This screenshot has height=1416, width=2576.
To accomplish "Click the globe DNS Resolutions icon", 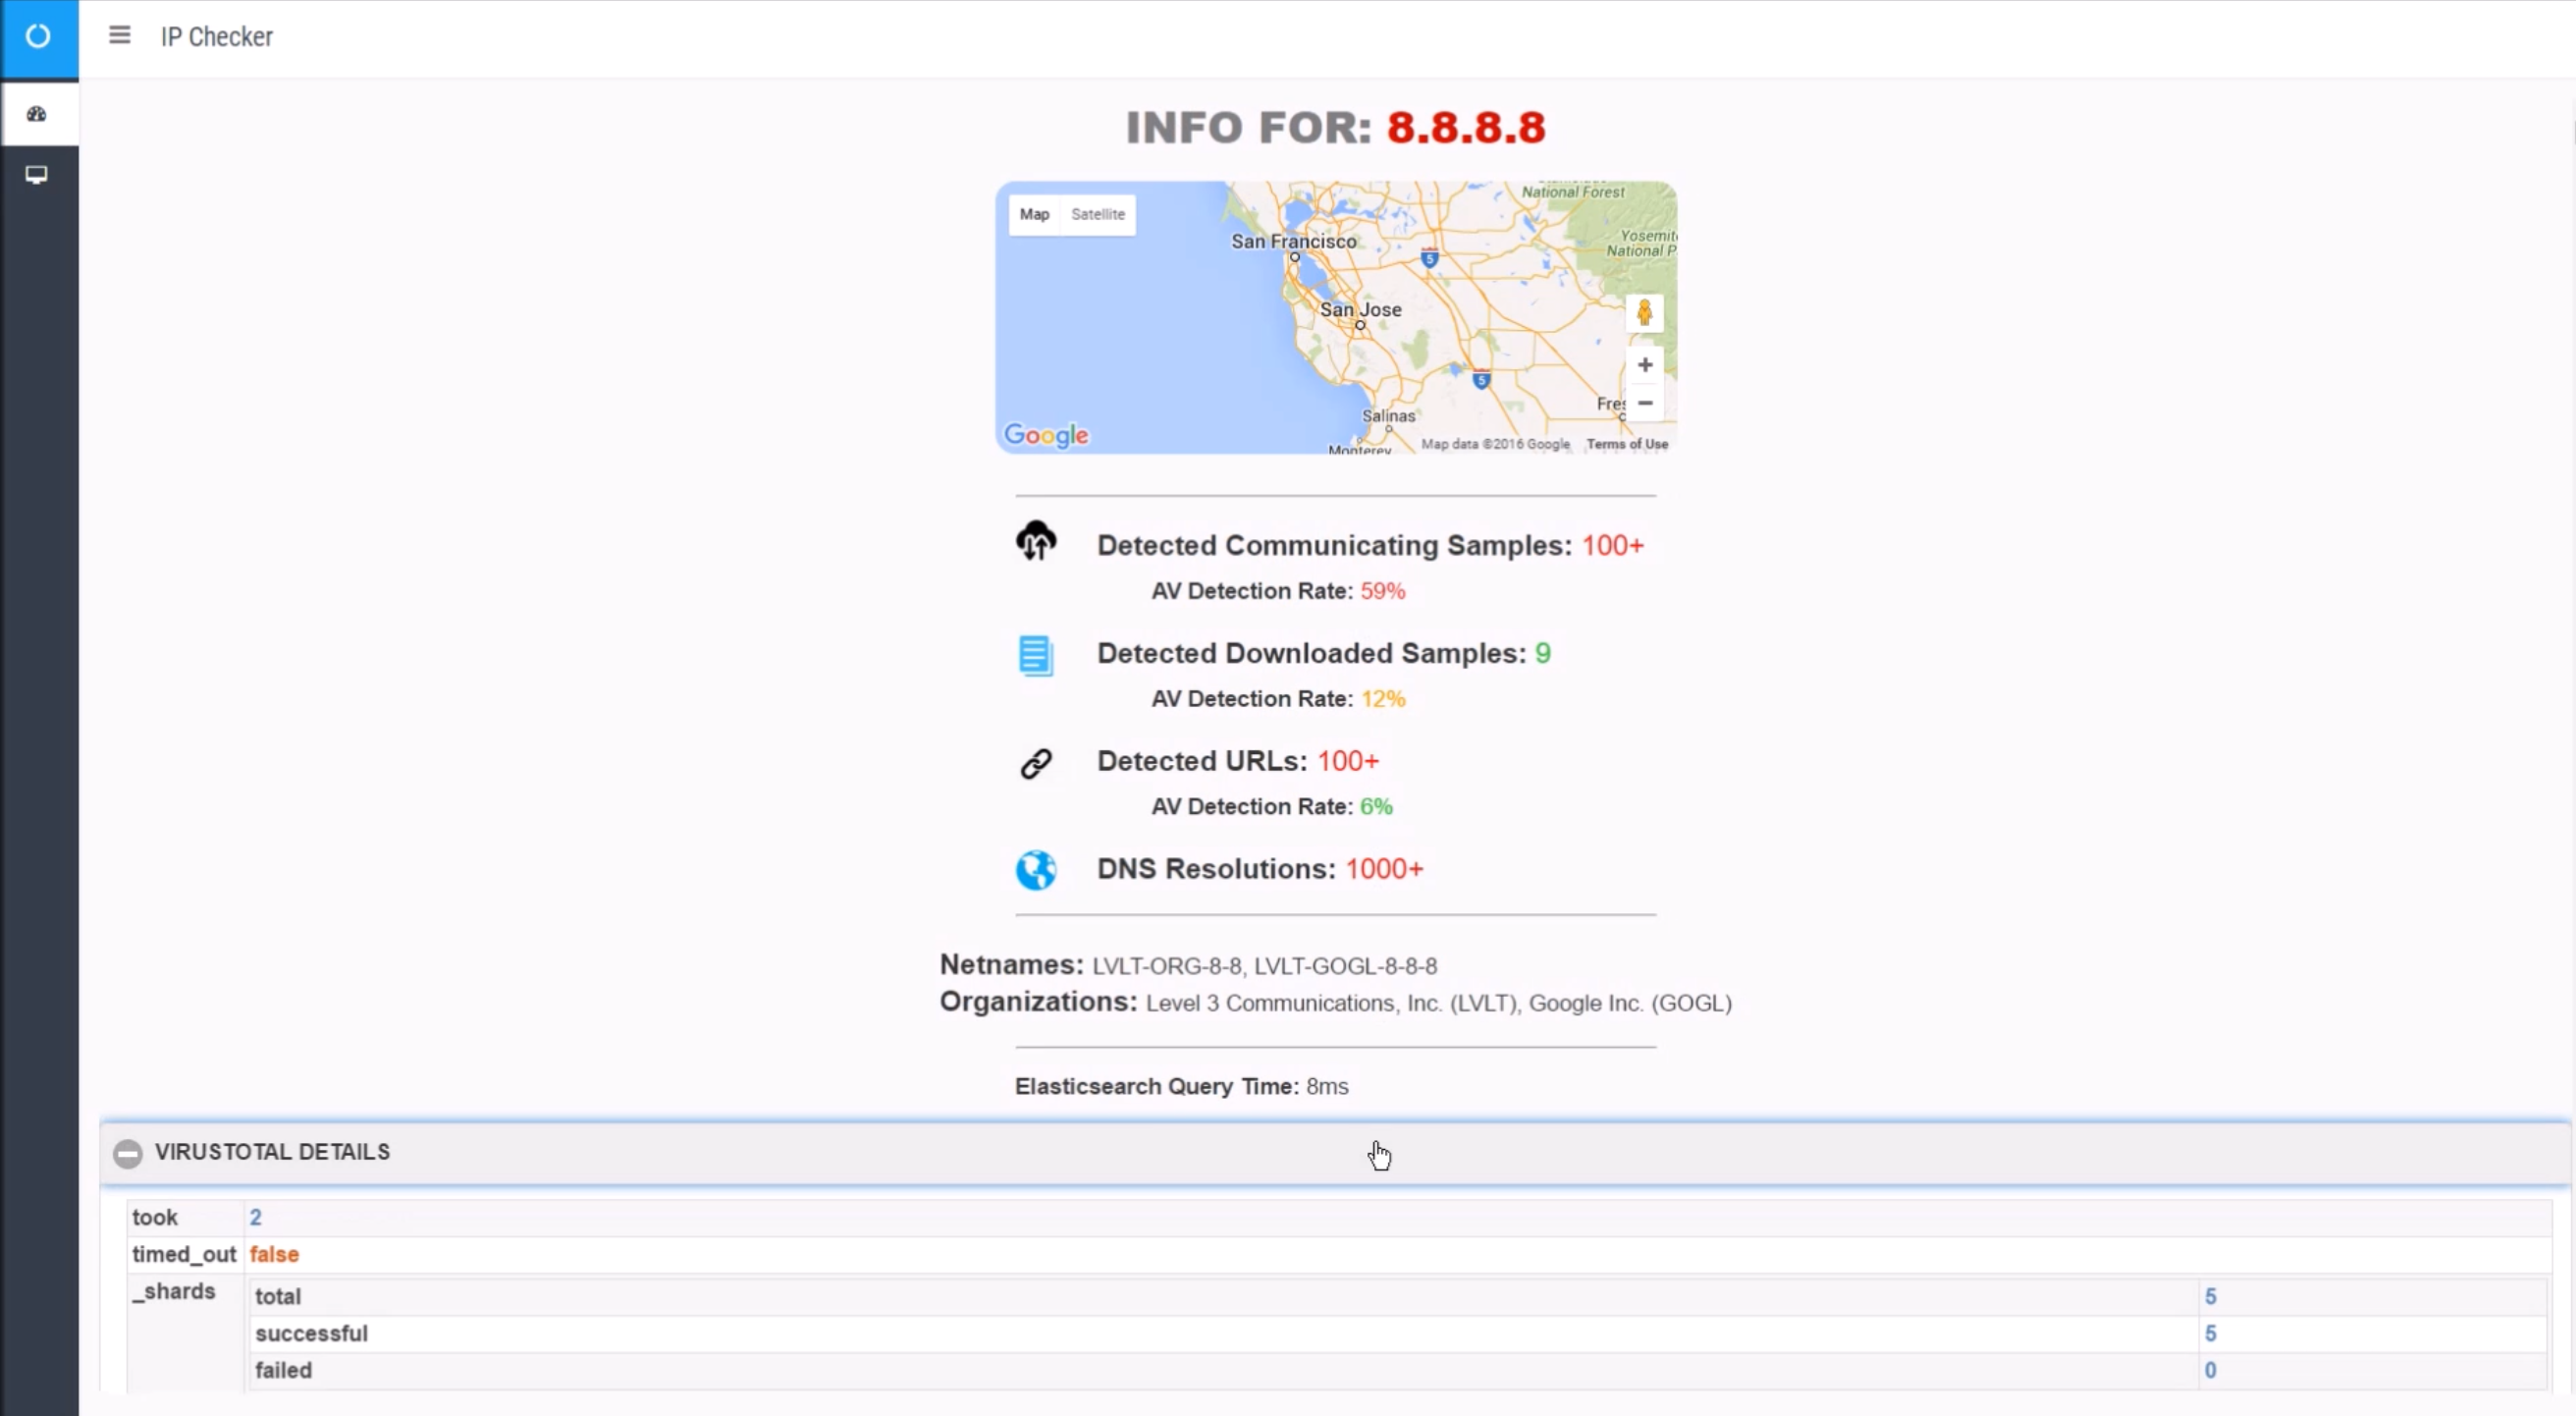I will point(1036,870).
